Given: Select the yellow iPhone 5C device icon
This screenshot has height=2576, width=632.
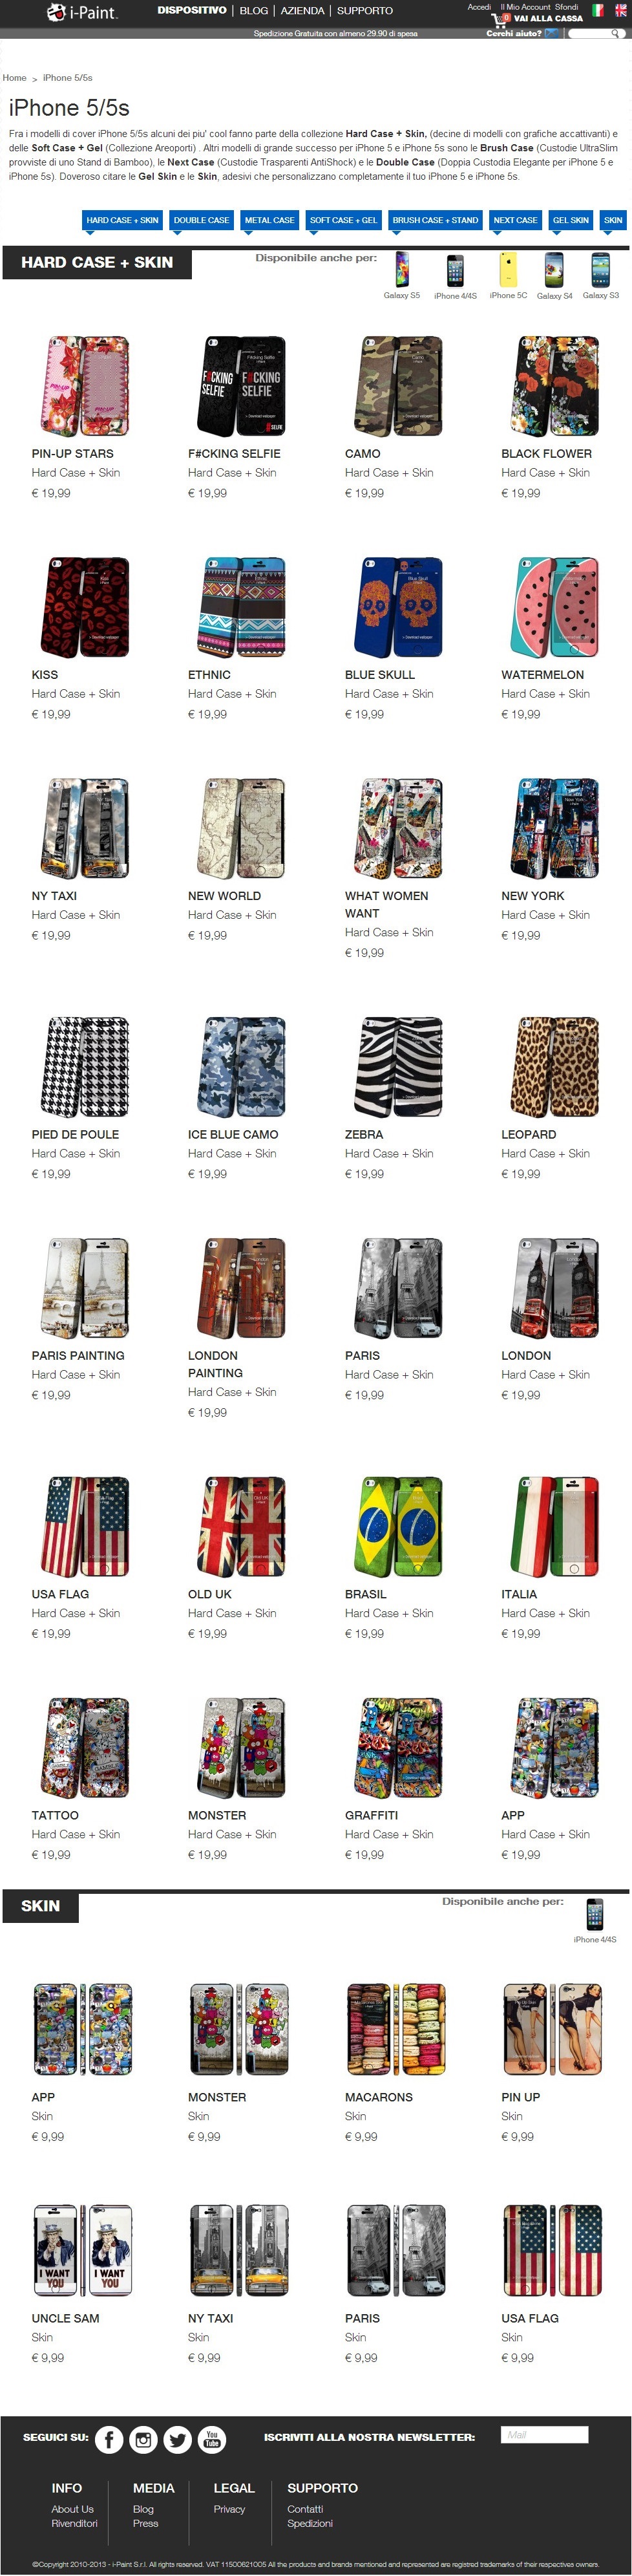Looking at the screenshot, I should pyautogui.click(x=508, y=270).
